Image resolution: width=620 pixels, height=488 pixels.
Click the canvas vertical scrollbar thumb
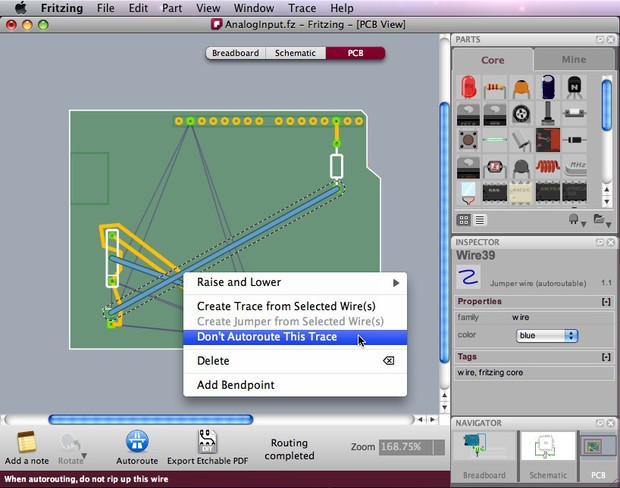[x=444, y=232]
